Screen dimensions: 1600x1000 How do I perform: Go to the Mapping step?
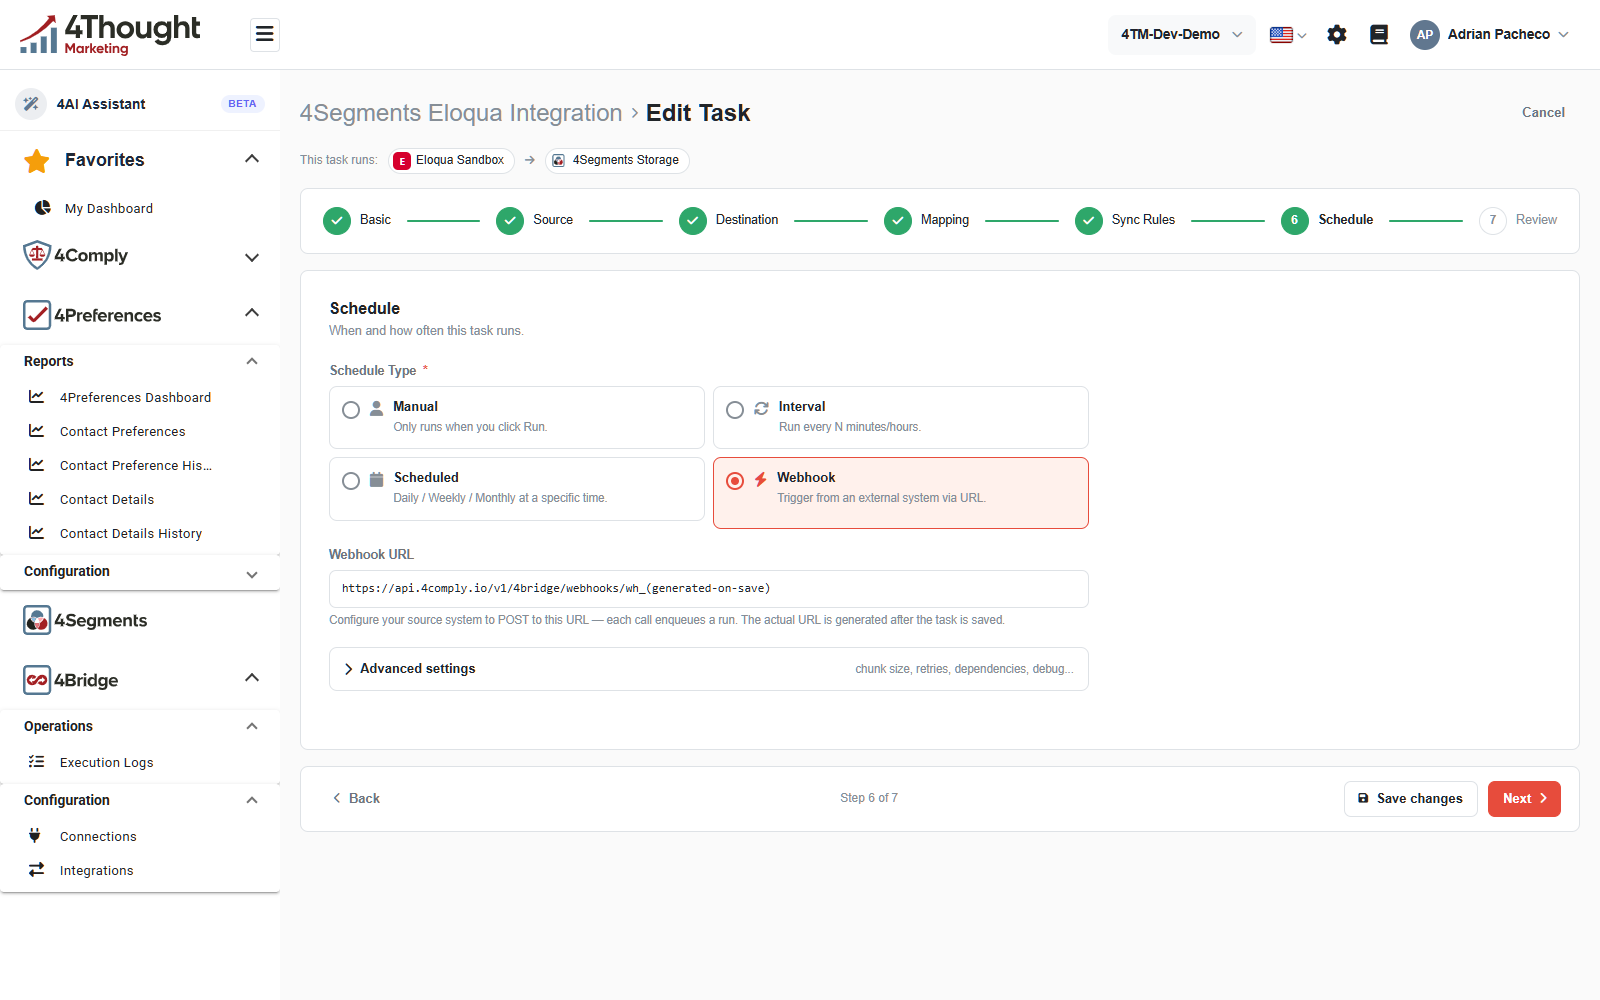(x=927, y=221)
